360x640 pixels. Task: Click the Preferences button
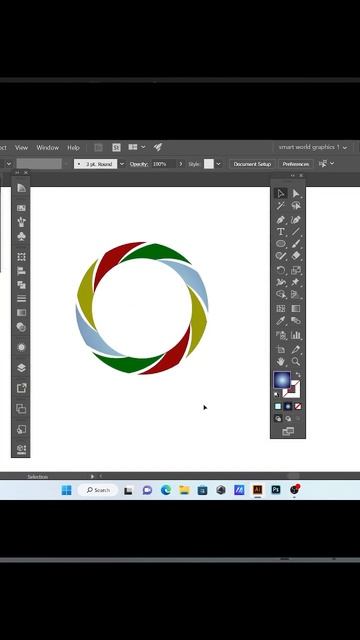[296, 164]
